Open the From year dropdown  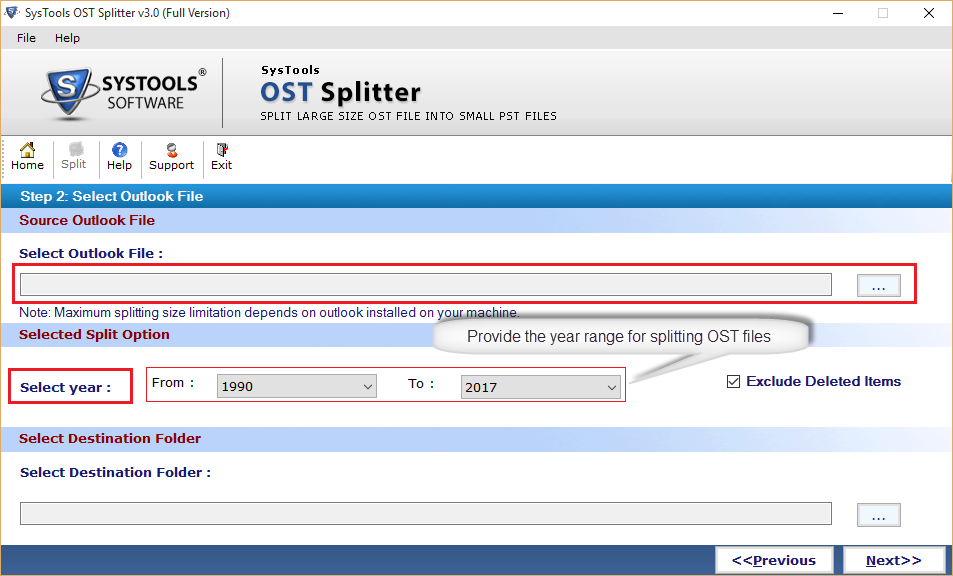297,386
